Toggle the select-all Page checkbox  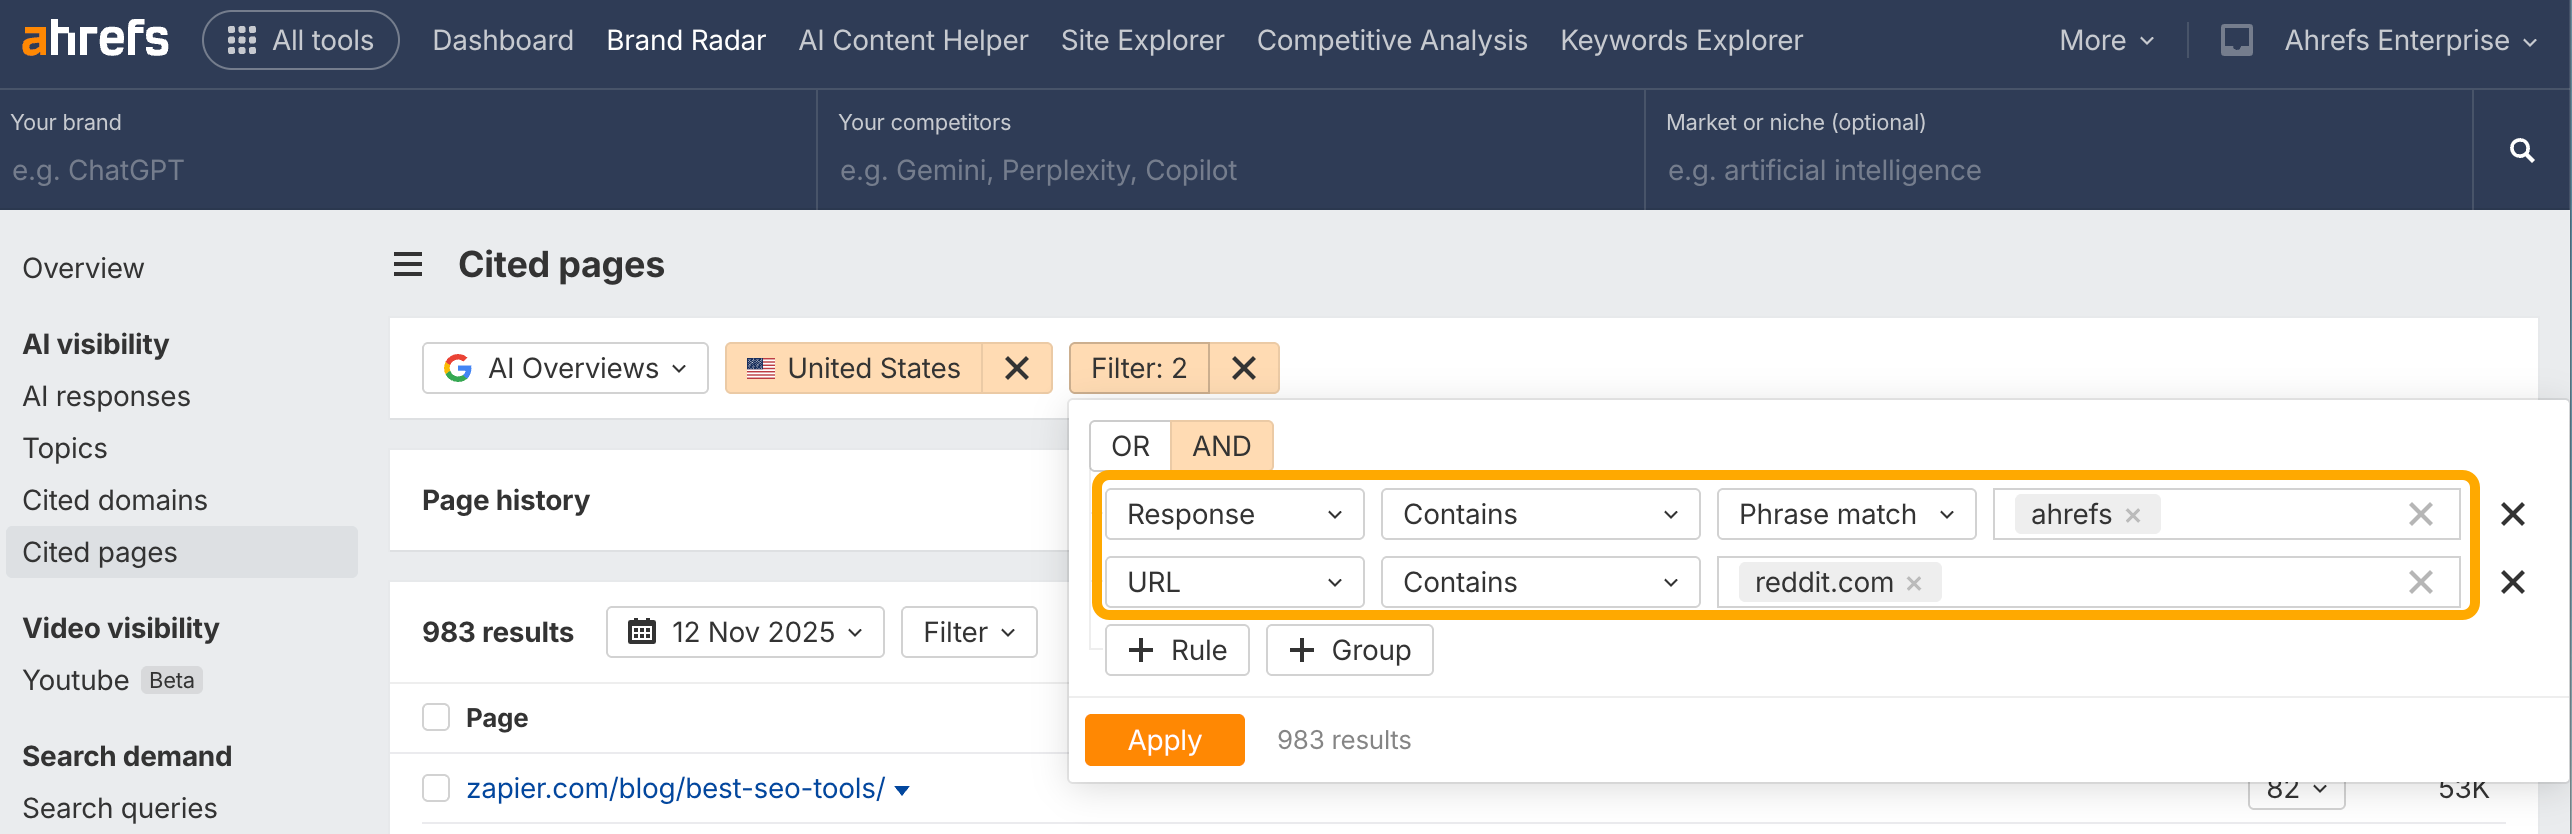(436, 717)
